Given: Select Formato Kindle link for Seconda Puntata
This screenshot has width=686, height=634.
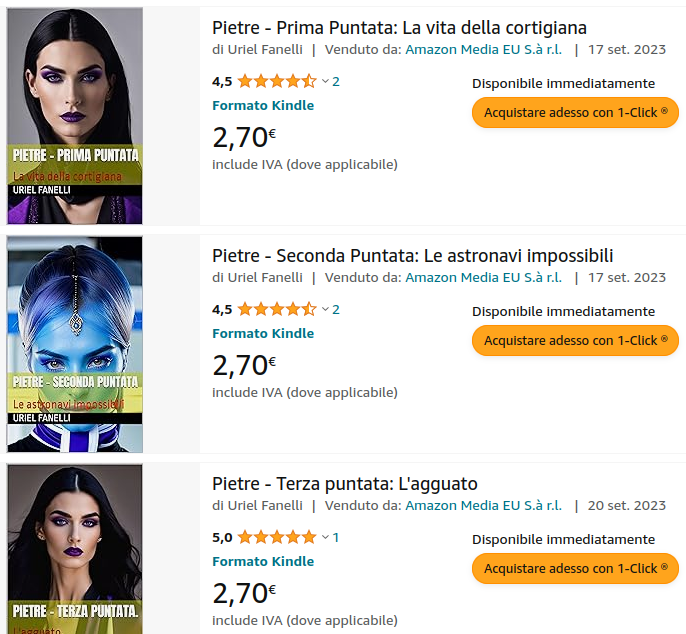Looking at the screenshot, I should pyautogui.click(x=263, y=333).
